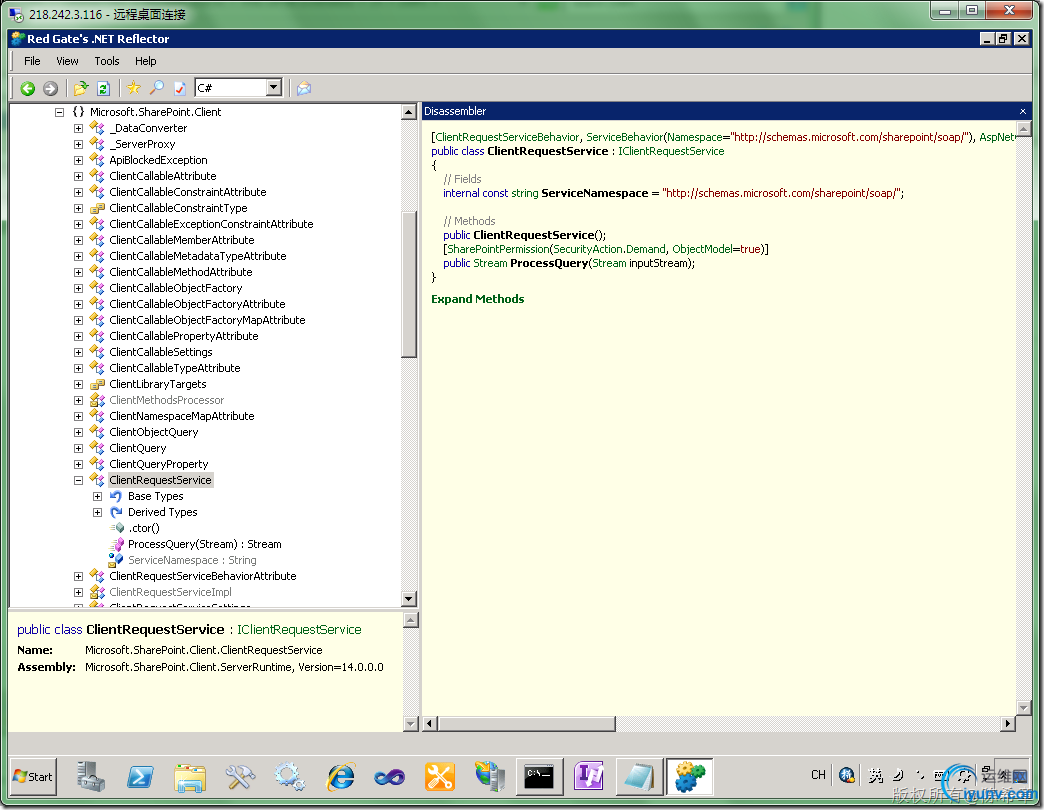The height and width of the screenshot is (810, 1044).
Task: Collapse the Microsoft.SharePoint.Client namespace node
Action: pos(59,112)
